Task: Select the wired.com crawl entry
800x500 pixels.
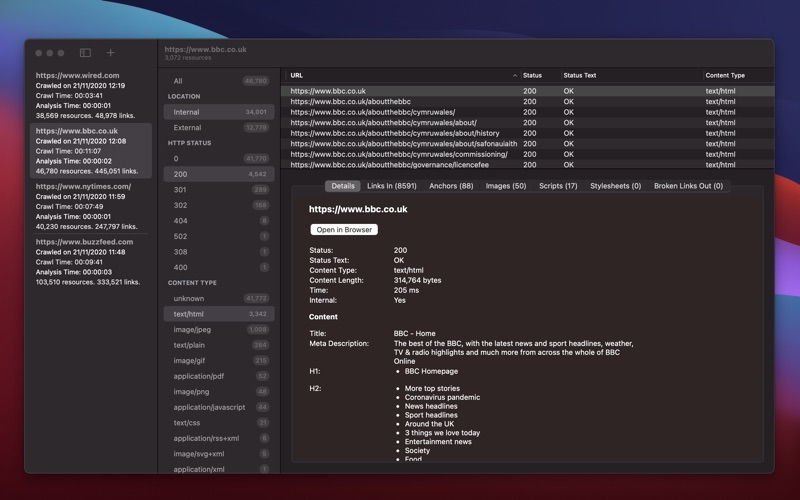Action: click(x=90, y=95)
